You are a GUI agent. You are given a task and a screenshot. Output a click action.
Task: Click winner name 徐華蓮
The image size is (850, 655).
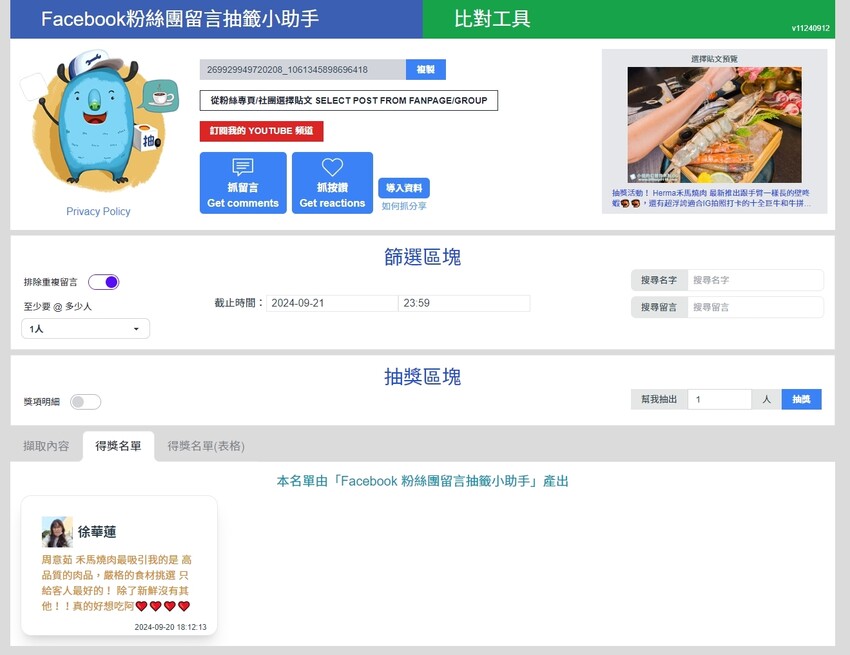97,532
